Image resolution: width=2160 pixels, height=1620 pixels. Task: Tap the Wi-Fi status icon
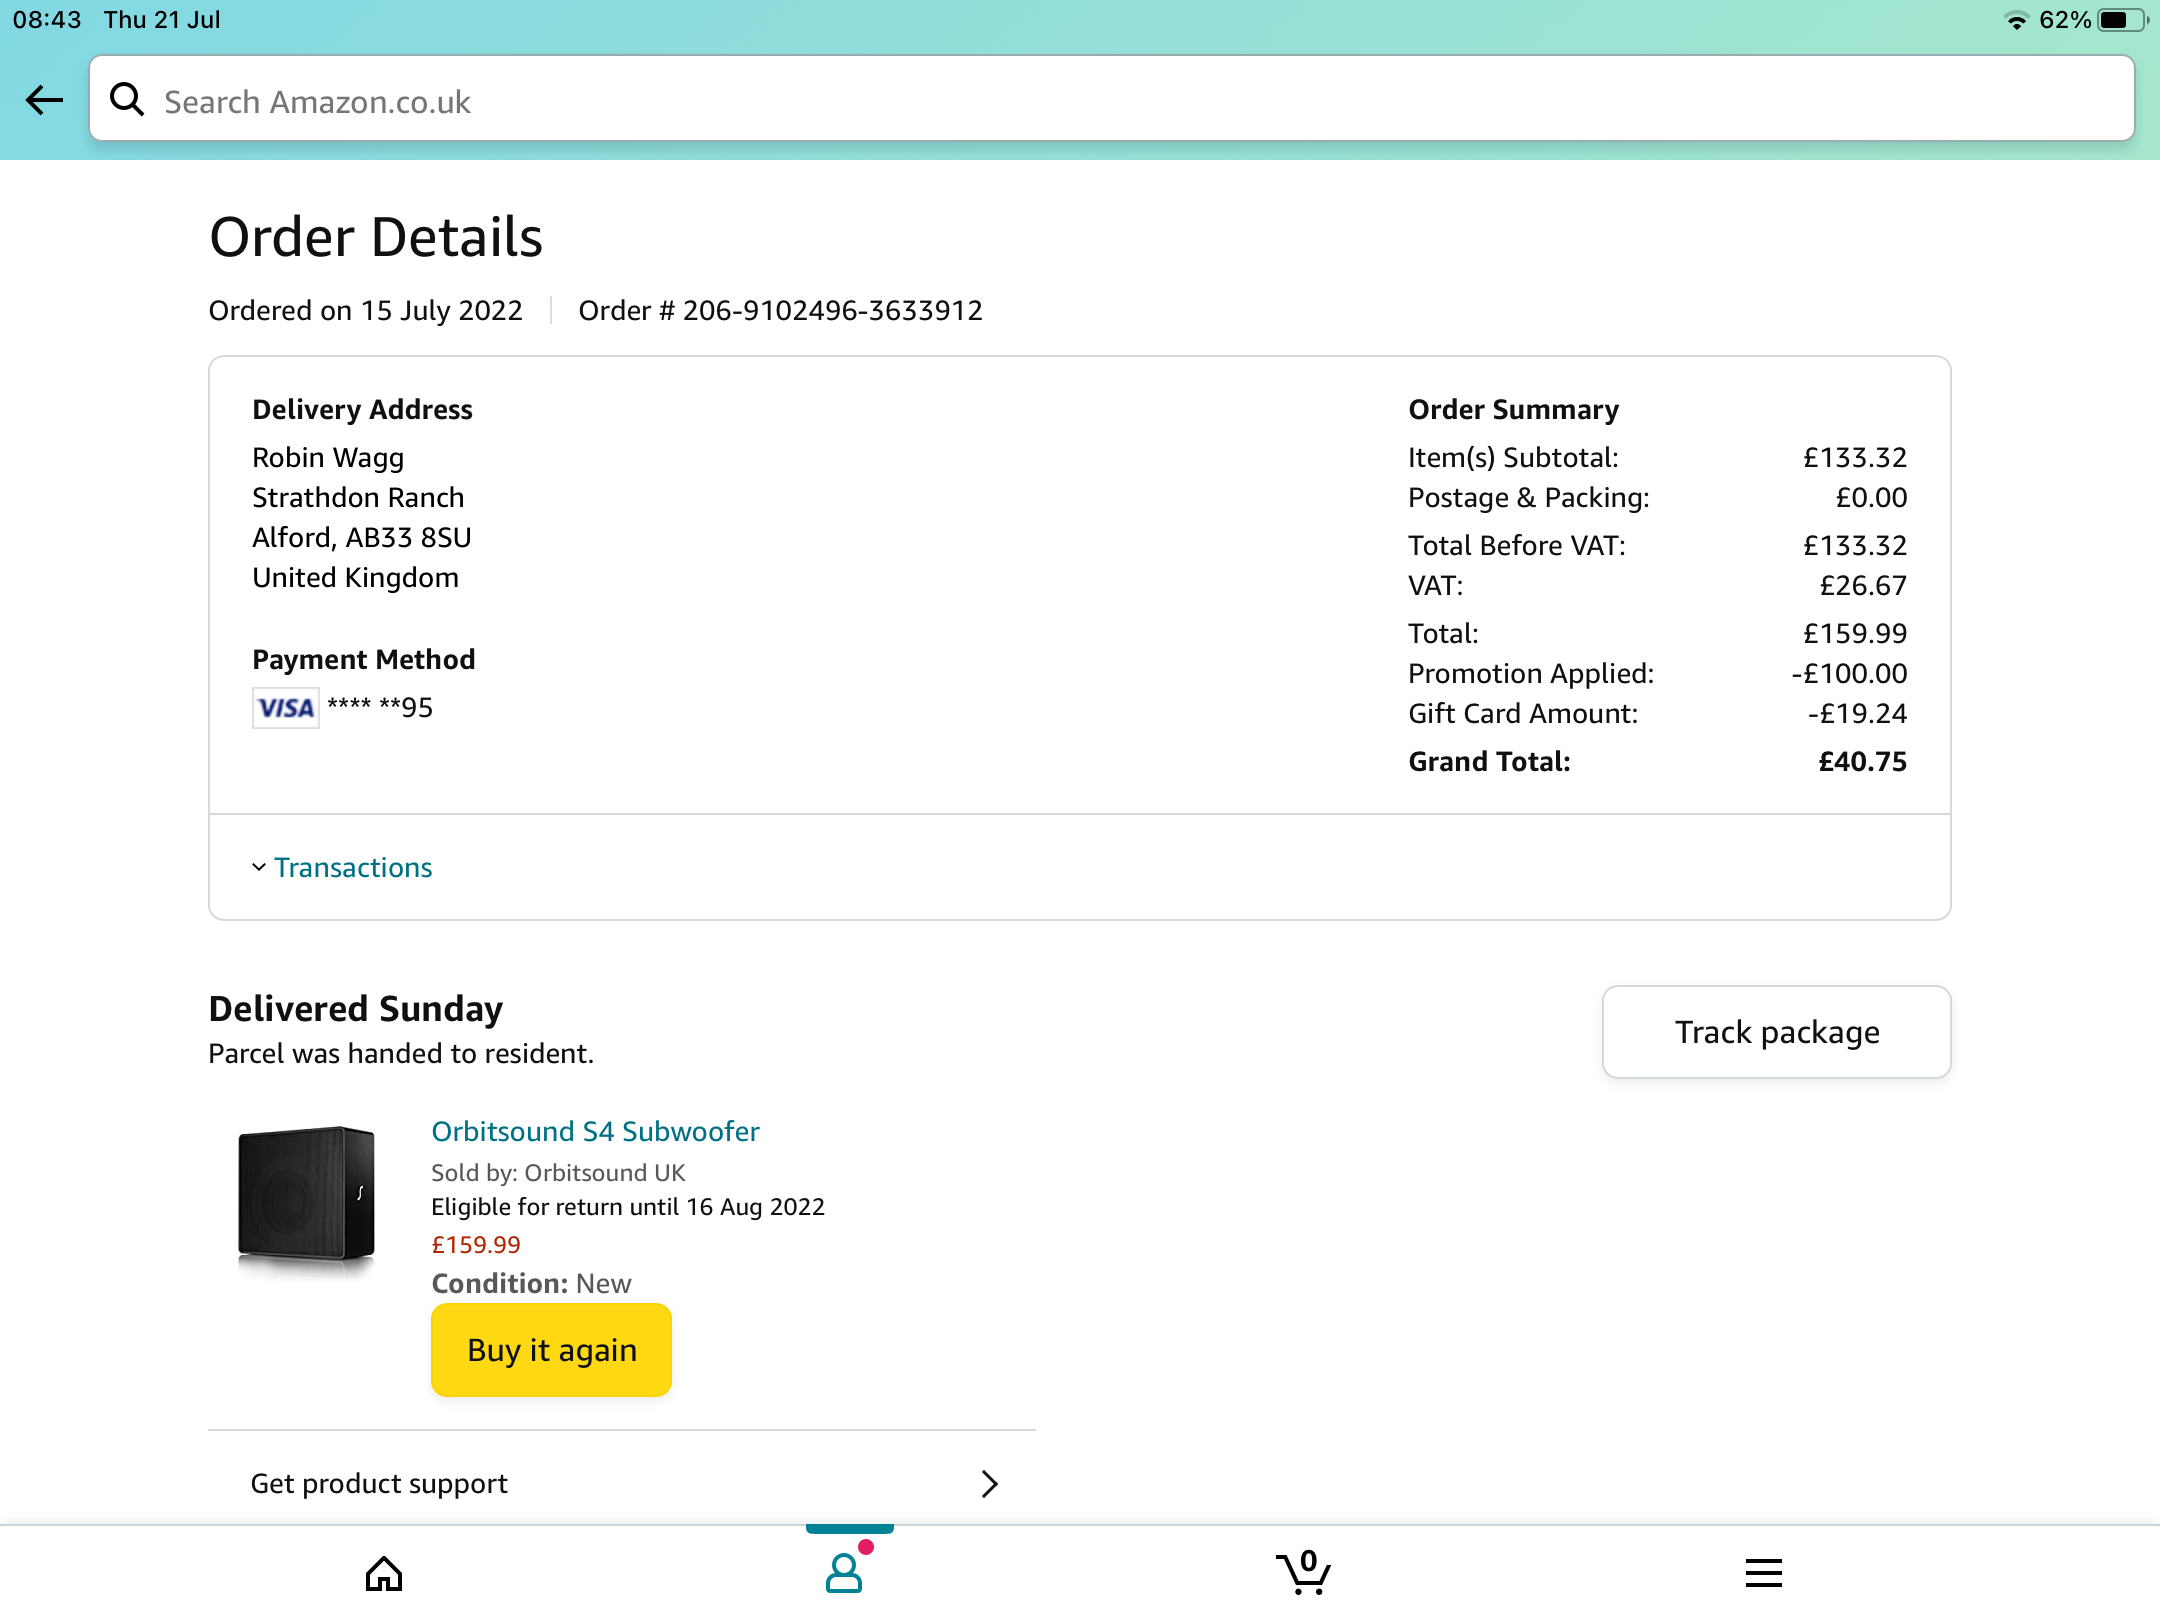coord(2016,21)
